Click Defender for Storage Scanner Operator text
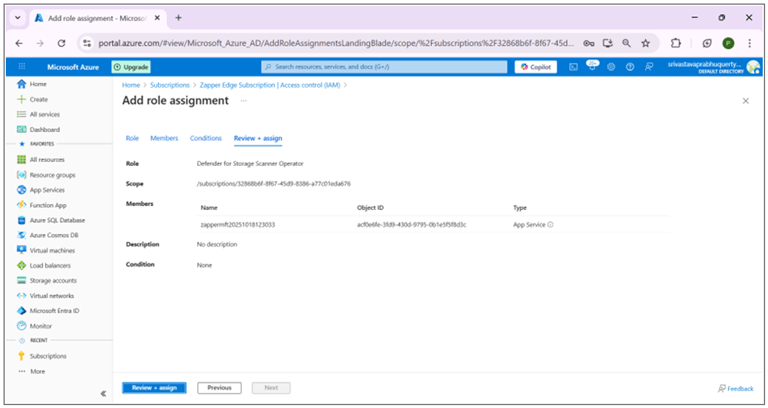Screen dimensions: 768x408 [x=250, y=164]
